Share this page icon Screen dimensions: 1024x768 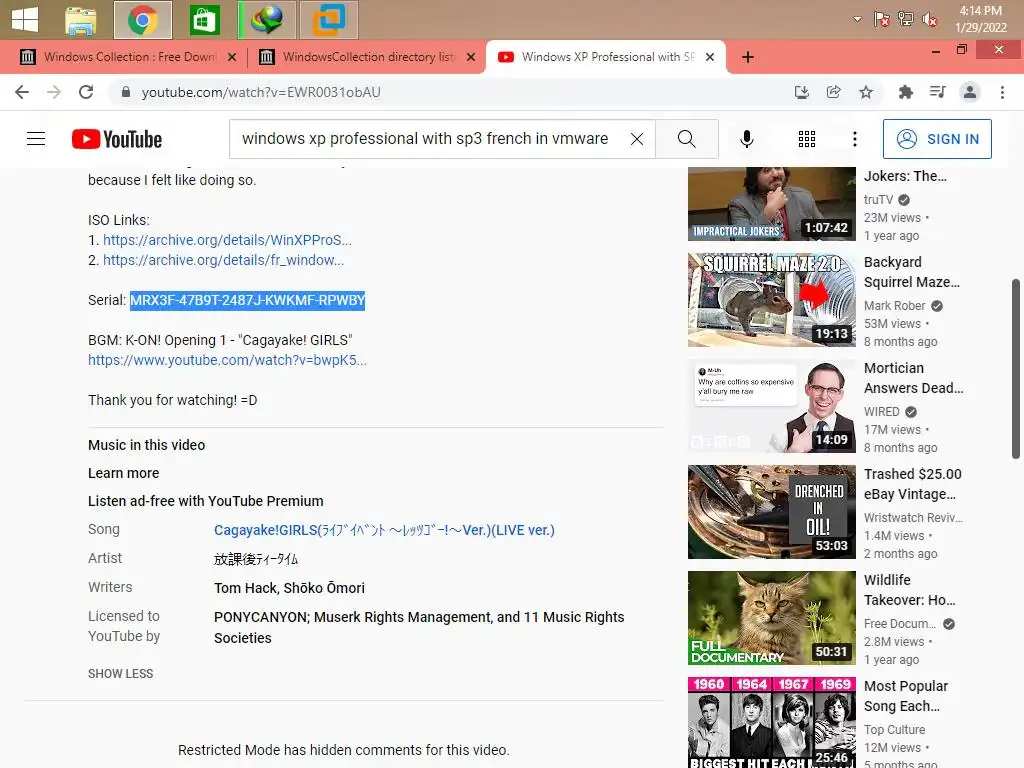click(x=833, y=92)
